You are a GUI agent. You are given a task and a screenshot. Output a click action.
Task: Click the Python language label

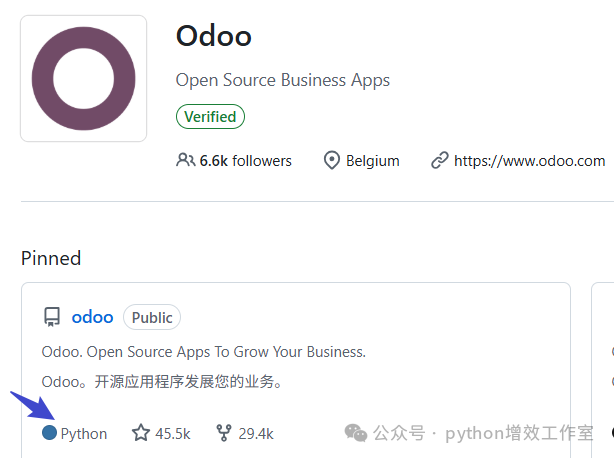[84, 434]
